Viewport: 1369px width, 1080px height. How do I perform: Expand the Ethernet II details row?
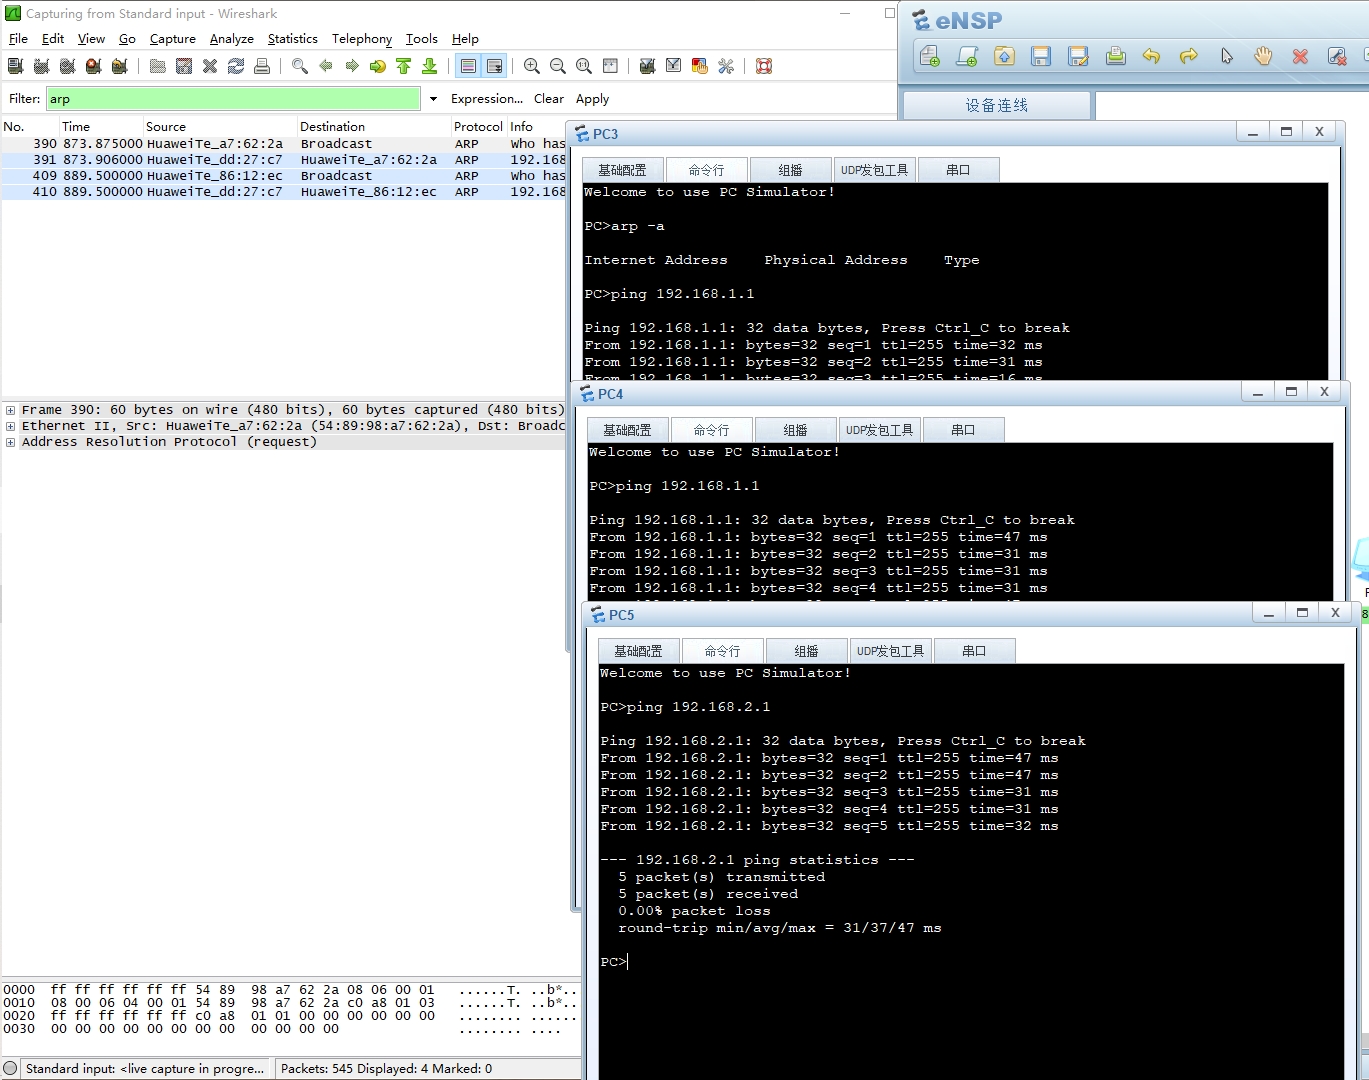tap(10, 426)
